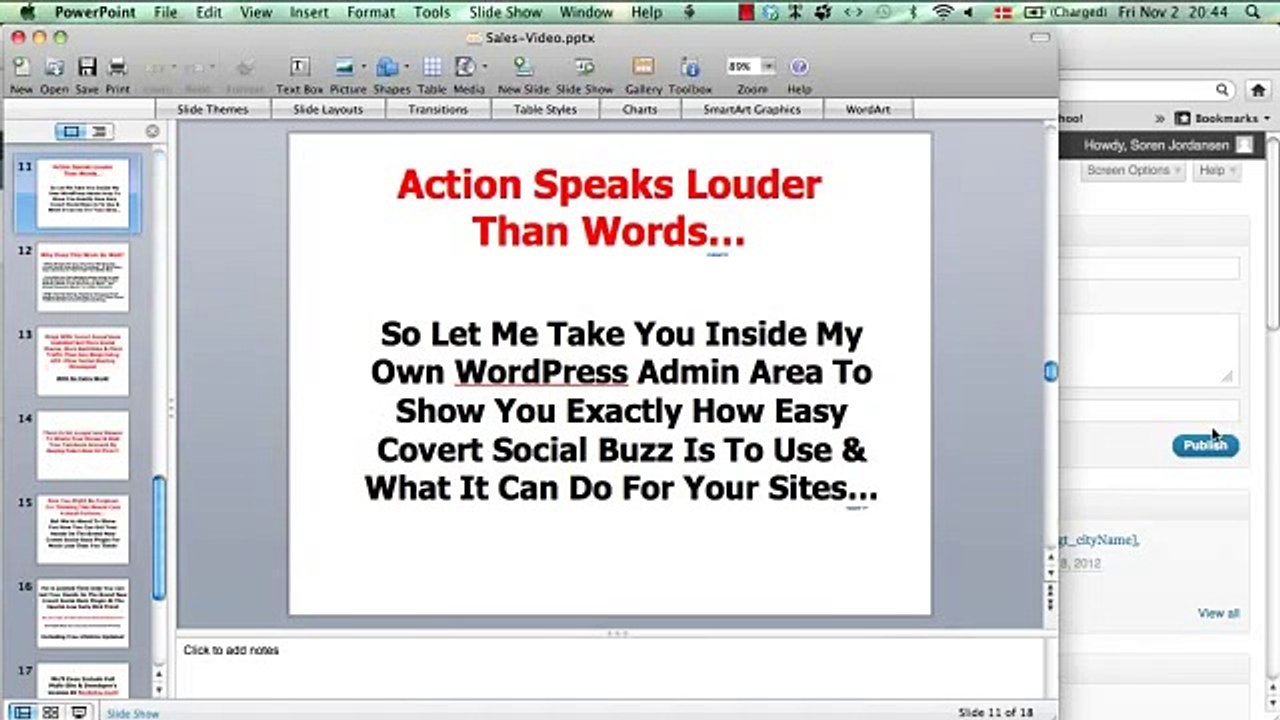
Task: Close the slide thumbnail pane
Action: (152, 131)
